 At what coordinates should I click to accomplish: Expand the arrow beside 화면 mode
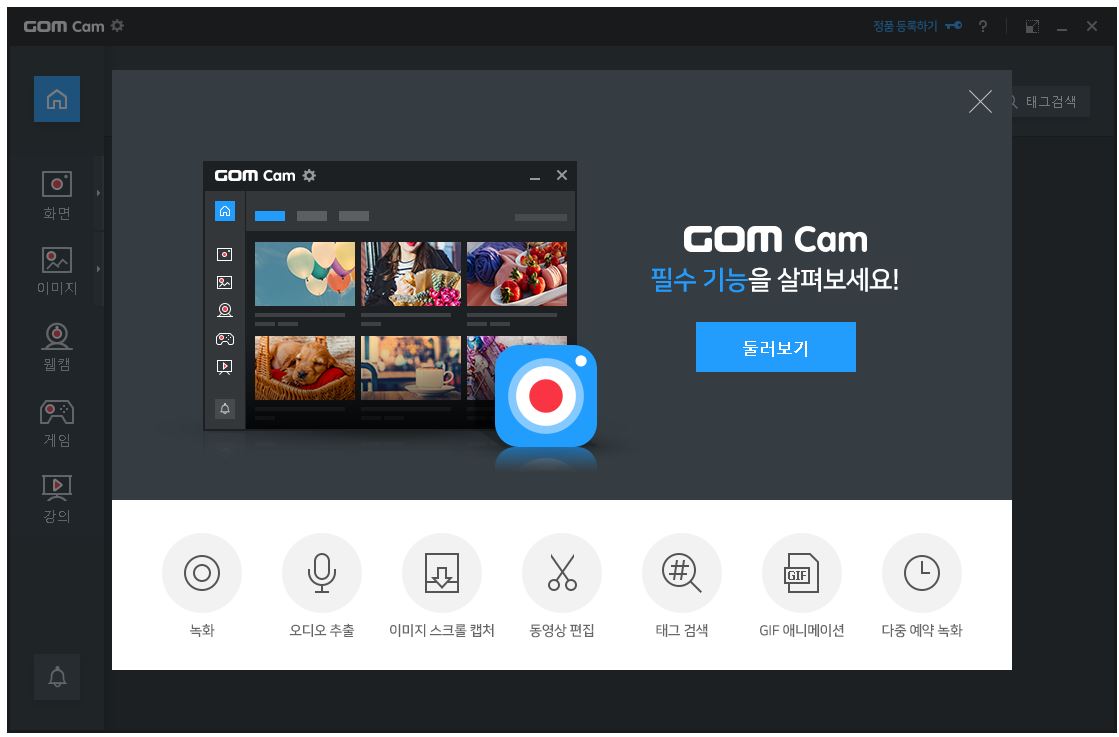[x=98, y=193]
